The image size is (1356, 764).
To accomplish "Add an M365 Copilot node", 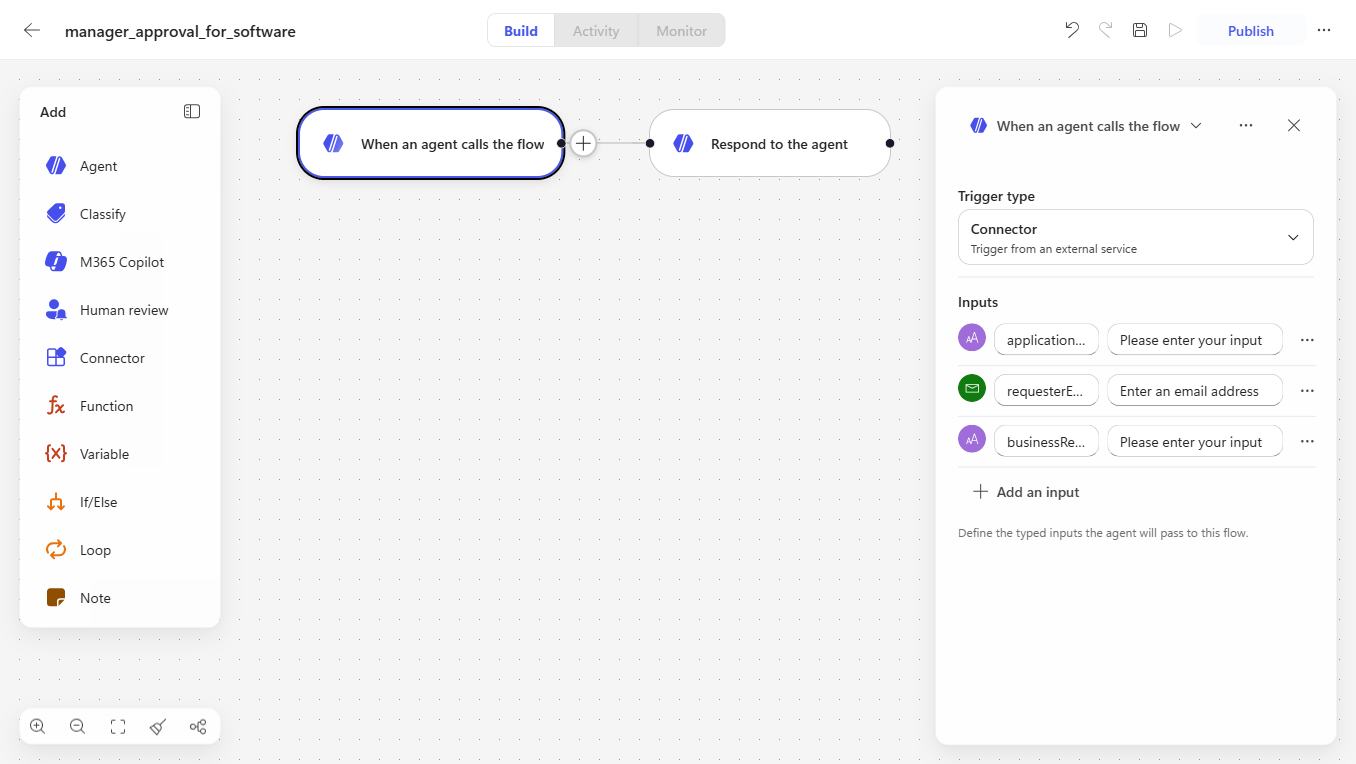I will tap(120, 262).
